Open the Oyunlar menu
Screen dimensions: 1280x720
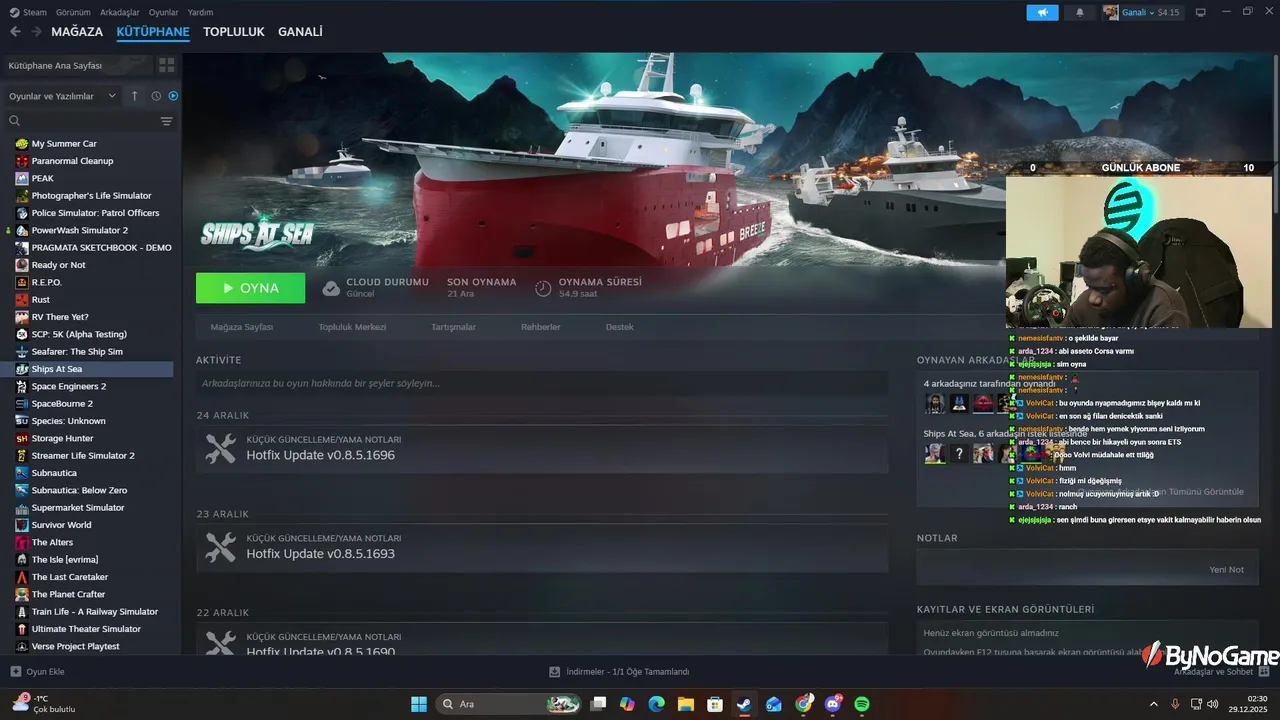[163, 12]
